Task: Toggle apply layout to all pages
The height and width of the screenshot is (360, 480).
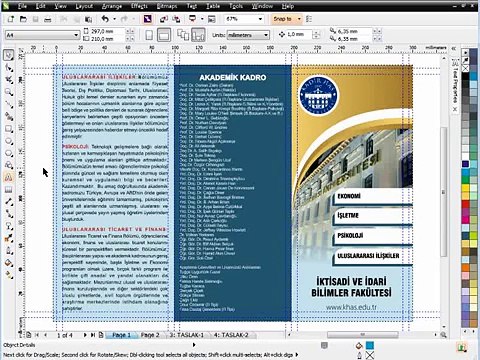Action: [x=183, y=35]
